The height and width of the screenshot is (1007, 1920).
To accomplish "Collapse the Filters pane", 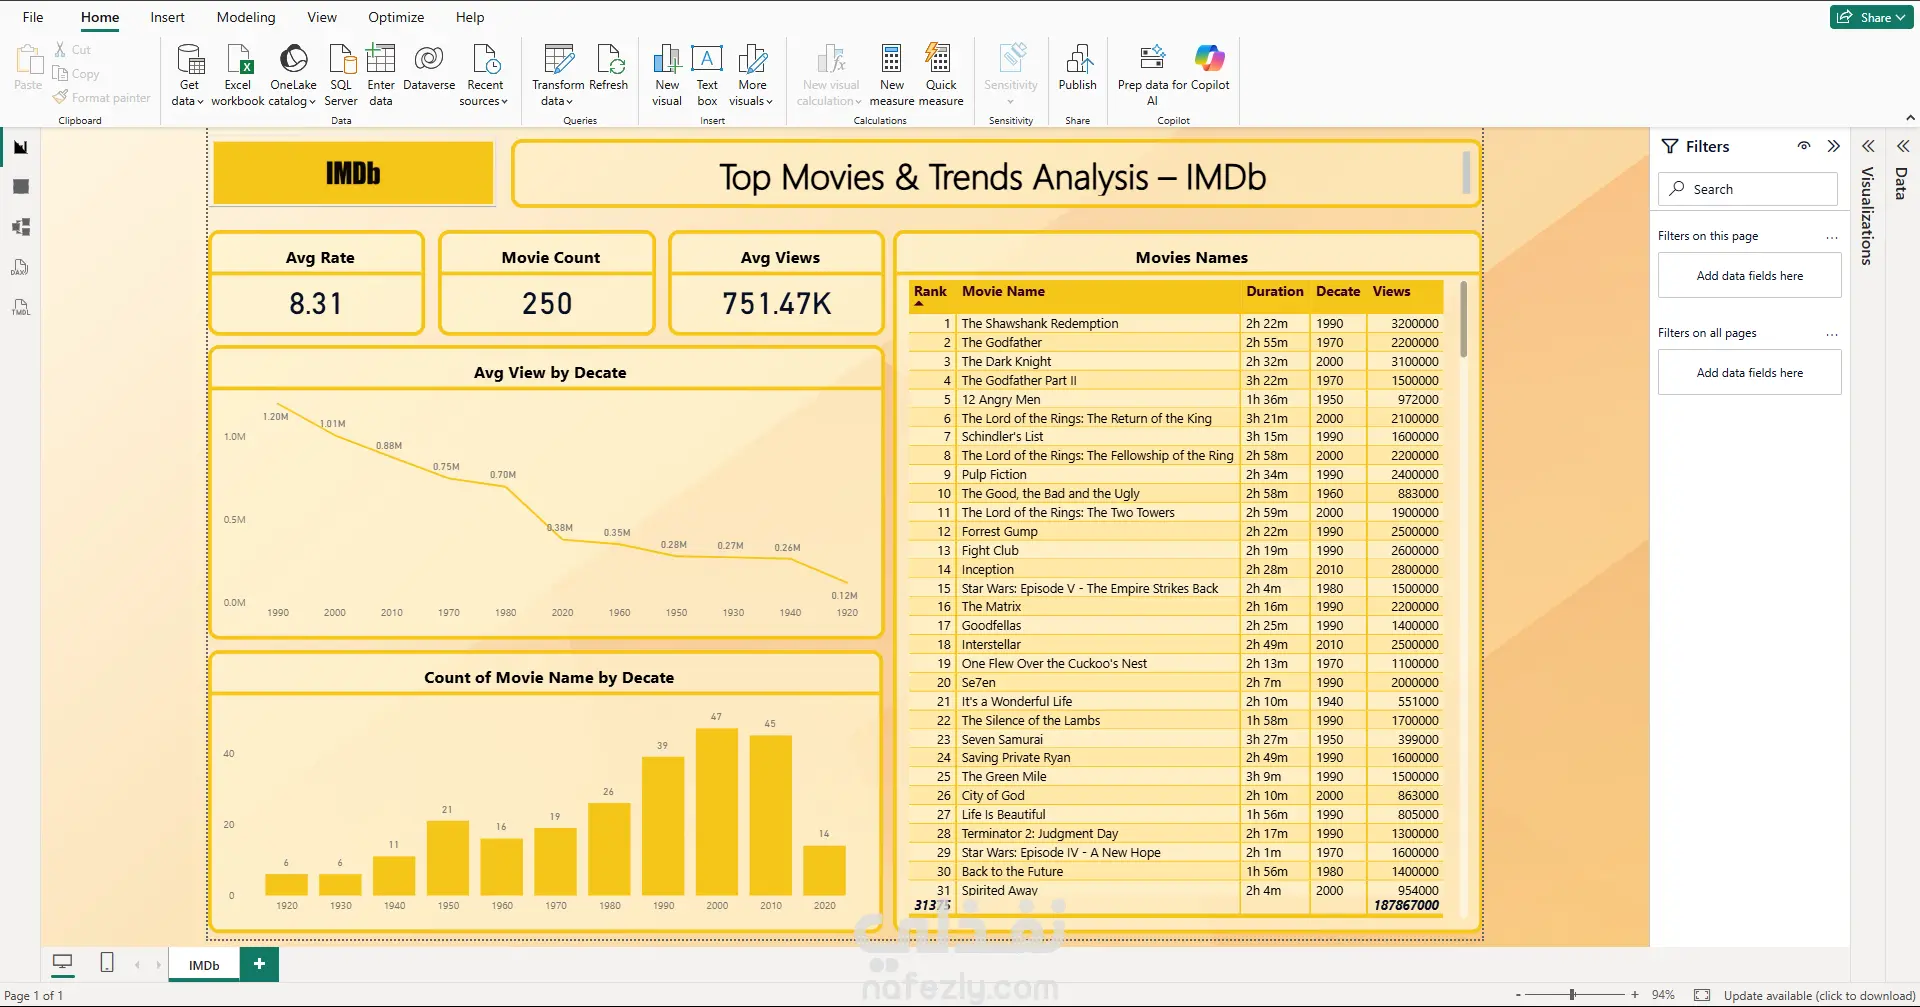I will tap(1834, 146).
